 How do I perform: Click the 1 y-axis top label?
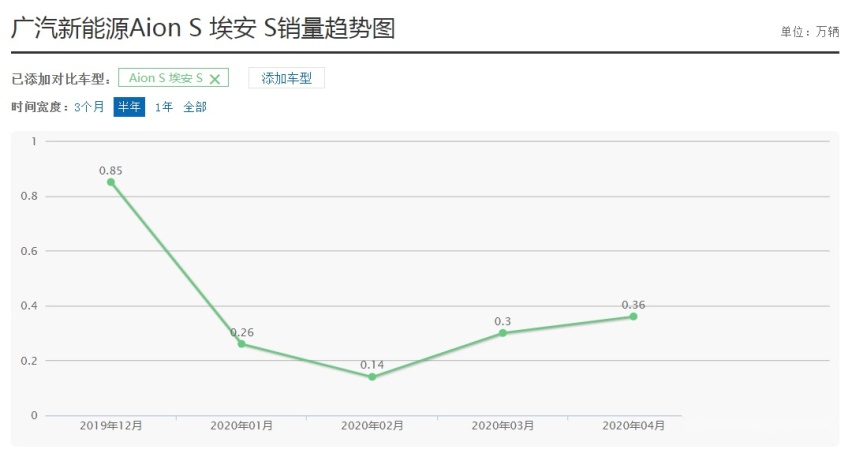[x=34, y=141]
